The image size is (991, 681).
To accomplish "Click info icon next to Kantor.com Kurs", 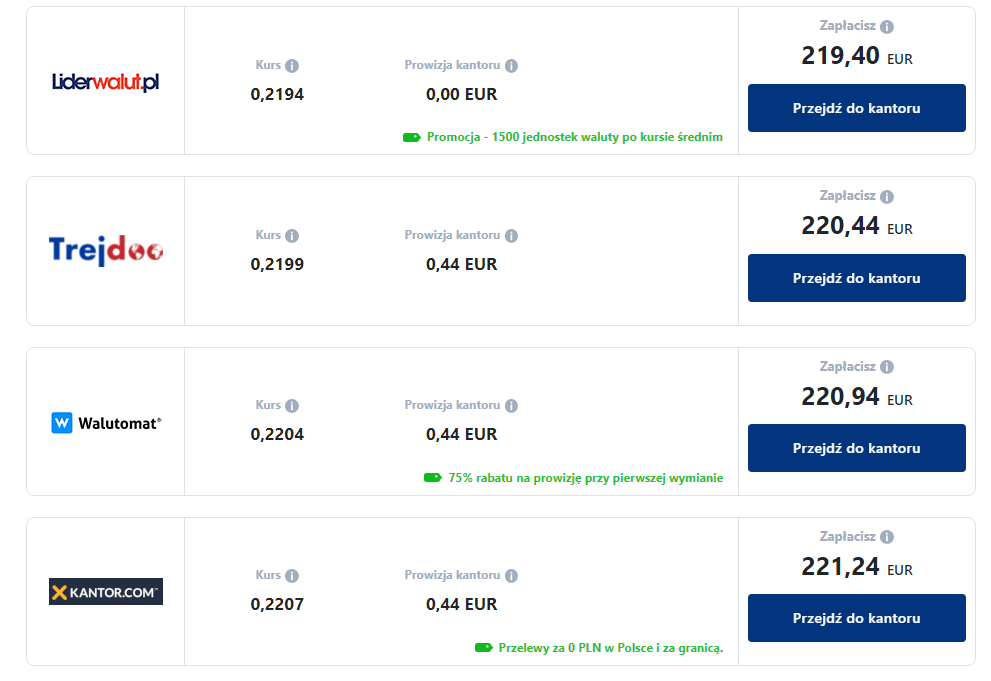I will pyautogui.click(x=292, y=576).
